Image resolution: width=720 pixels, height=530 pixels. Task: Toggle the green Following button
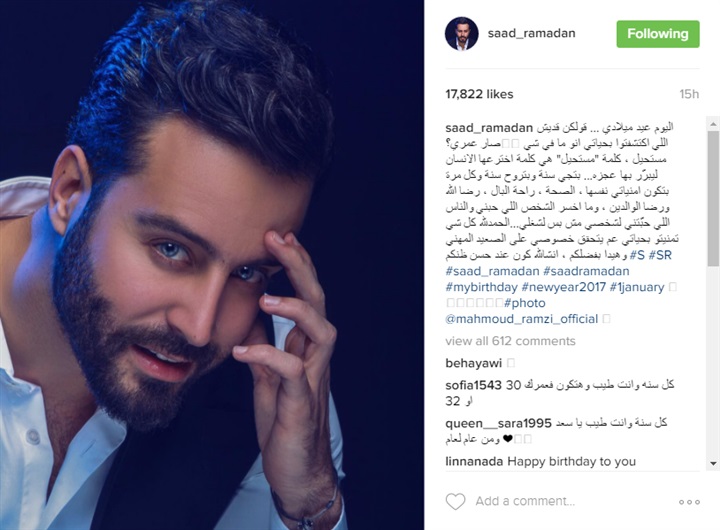tap(658, 34)
